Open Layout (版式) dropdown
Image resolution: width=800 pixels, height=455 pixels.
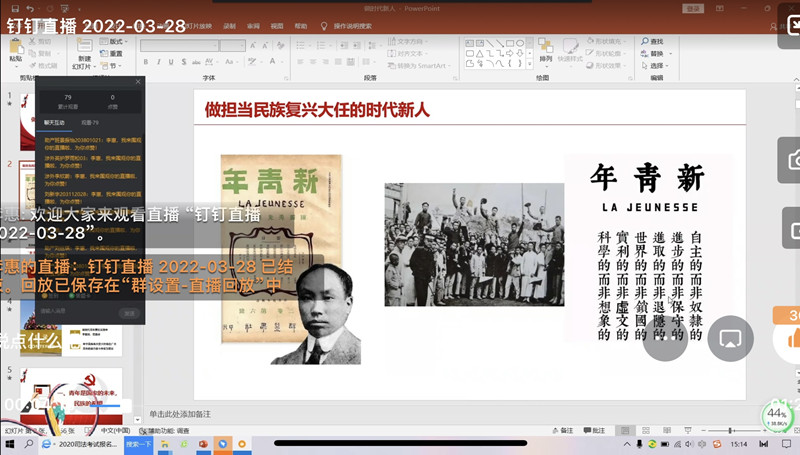point(113,41)
